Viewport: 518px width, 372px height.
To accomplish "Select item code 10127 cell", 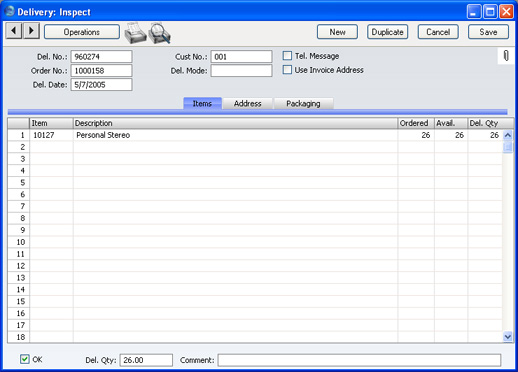I will pyautogui.click(x=51, y=135).
